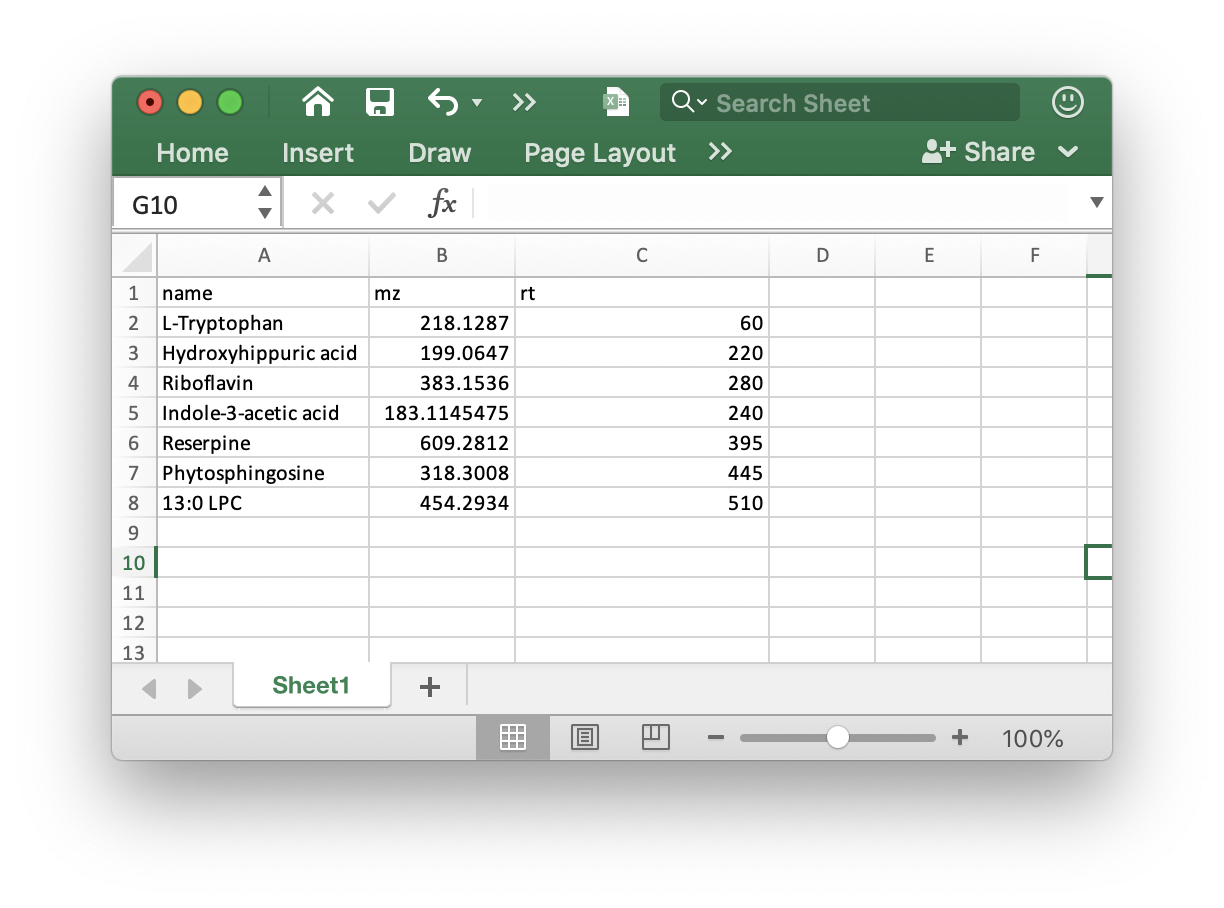Select Normal view in the status bar
This screenshot has width=1224, height=908.
[513, 737]
